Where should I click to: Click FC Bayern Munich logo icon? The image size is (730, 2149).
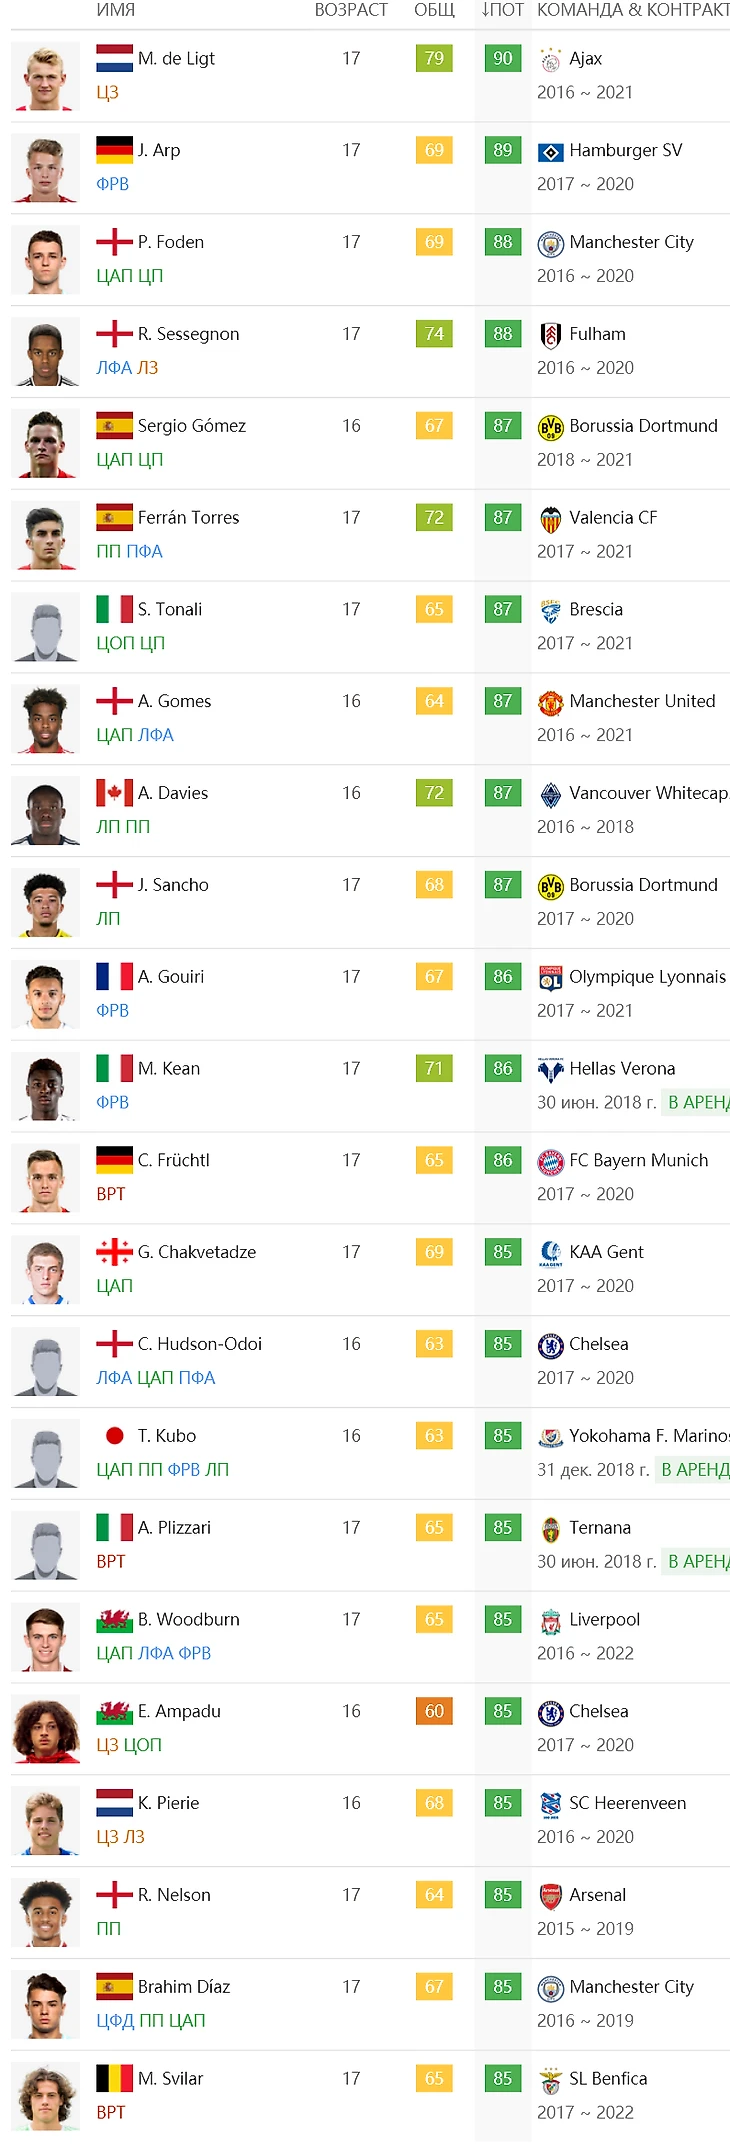[x=550, y=1162]
